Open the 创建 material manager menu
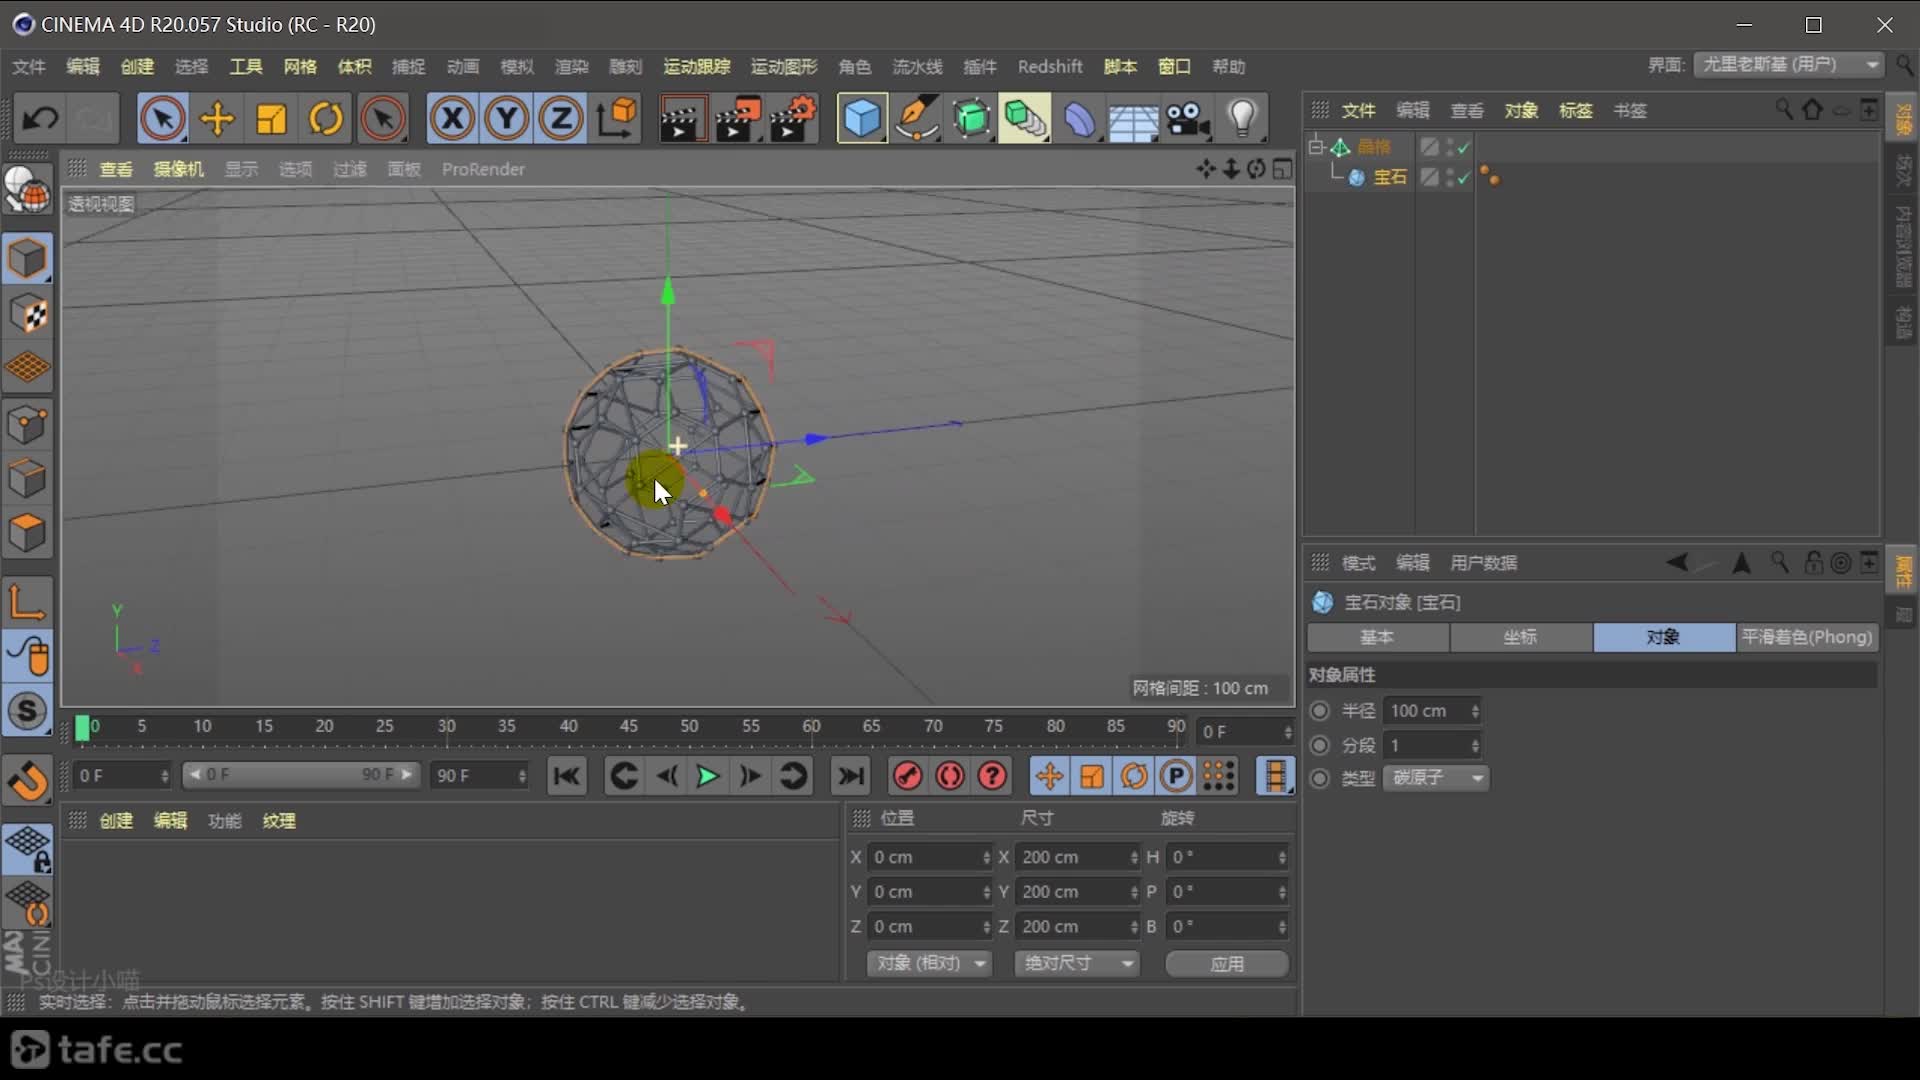1920x1080 pixels. [x=116, y=820]
